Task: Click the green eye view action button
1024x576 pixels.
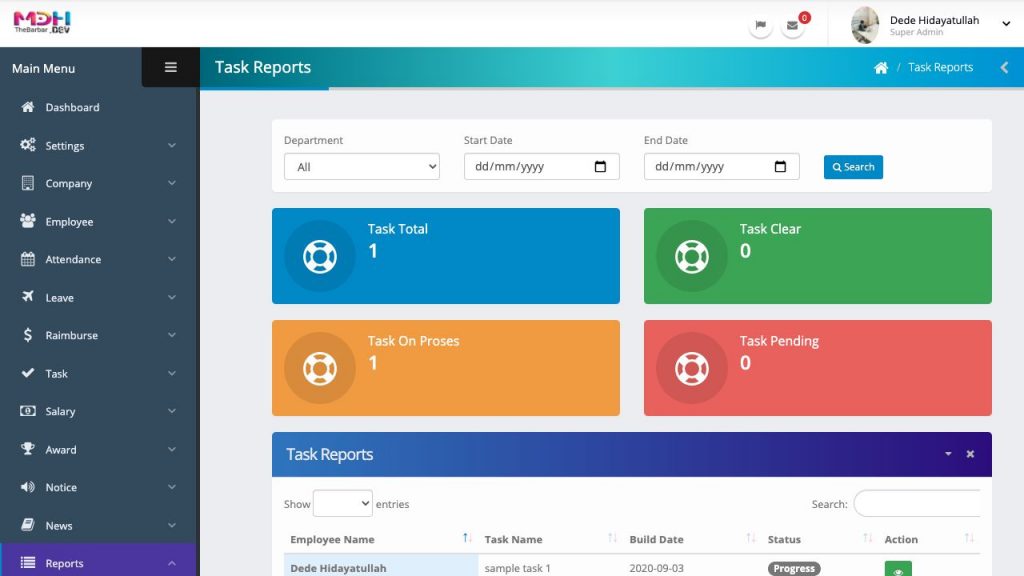Action: click(x=897, y=570)
